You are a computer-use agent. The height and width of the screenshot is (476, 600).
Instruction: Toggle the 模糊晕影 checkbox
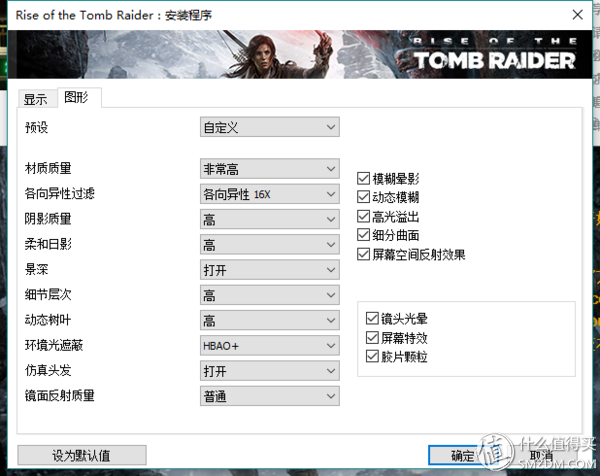click(x=363, y=178)
